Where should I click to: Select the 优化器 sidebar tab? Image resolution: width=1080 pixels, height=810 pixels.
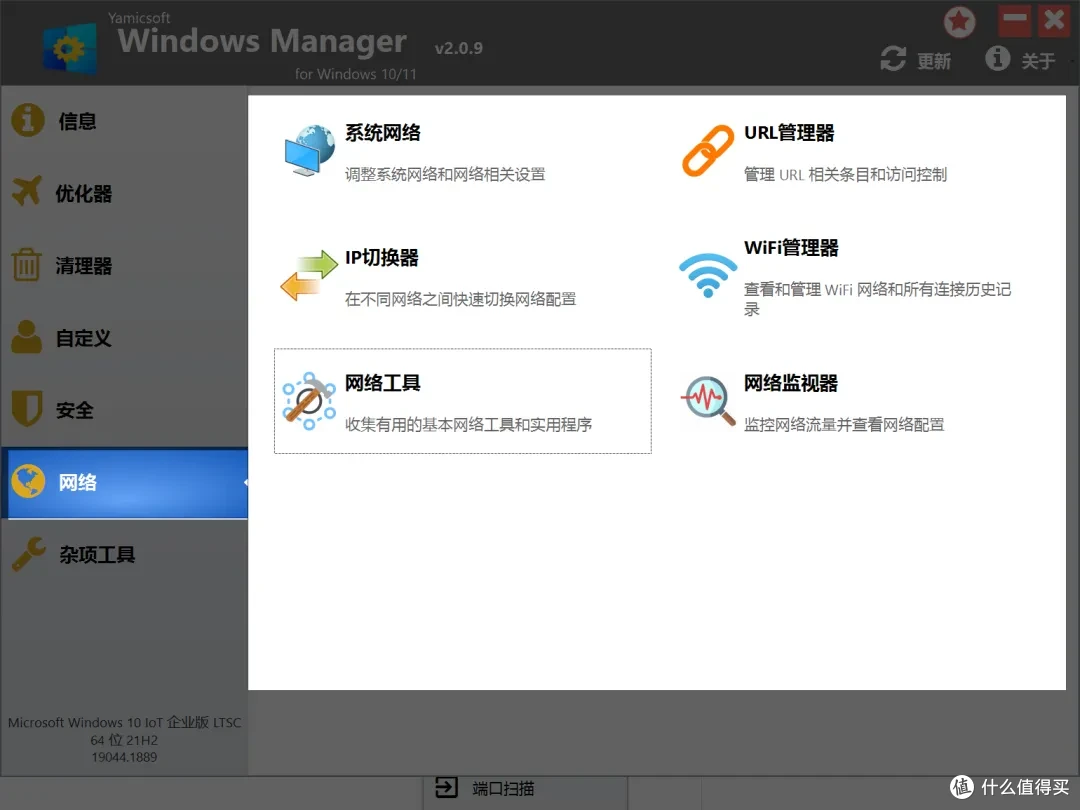[124, 193]
